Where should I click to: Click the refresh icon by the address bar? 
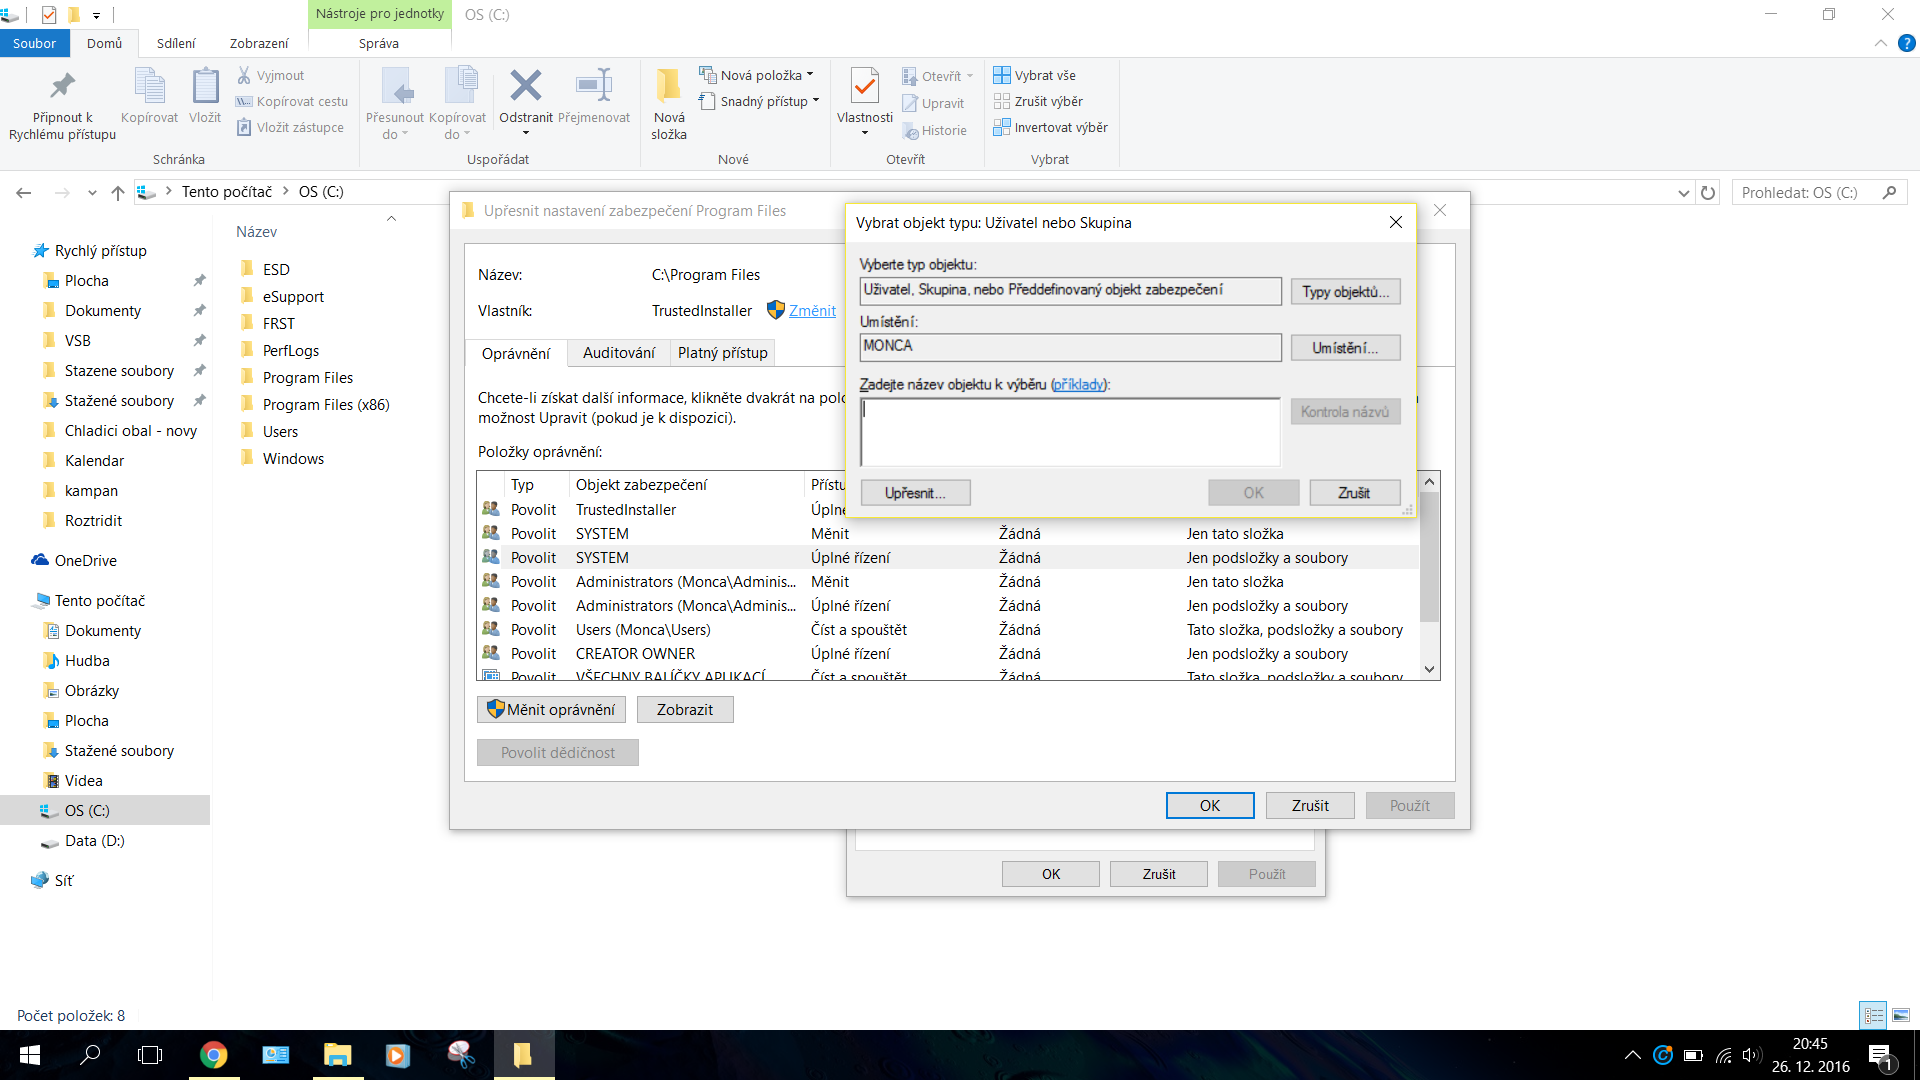click(1708, 192)
